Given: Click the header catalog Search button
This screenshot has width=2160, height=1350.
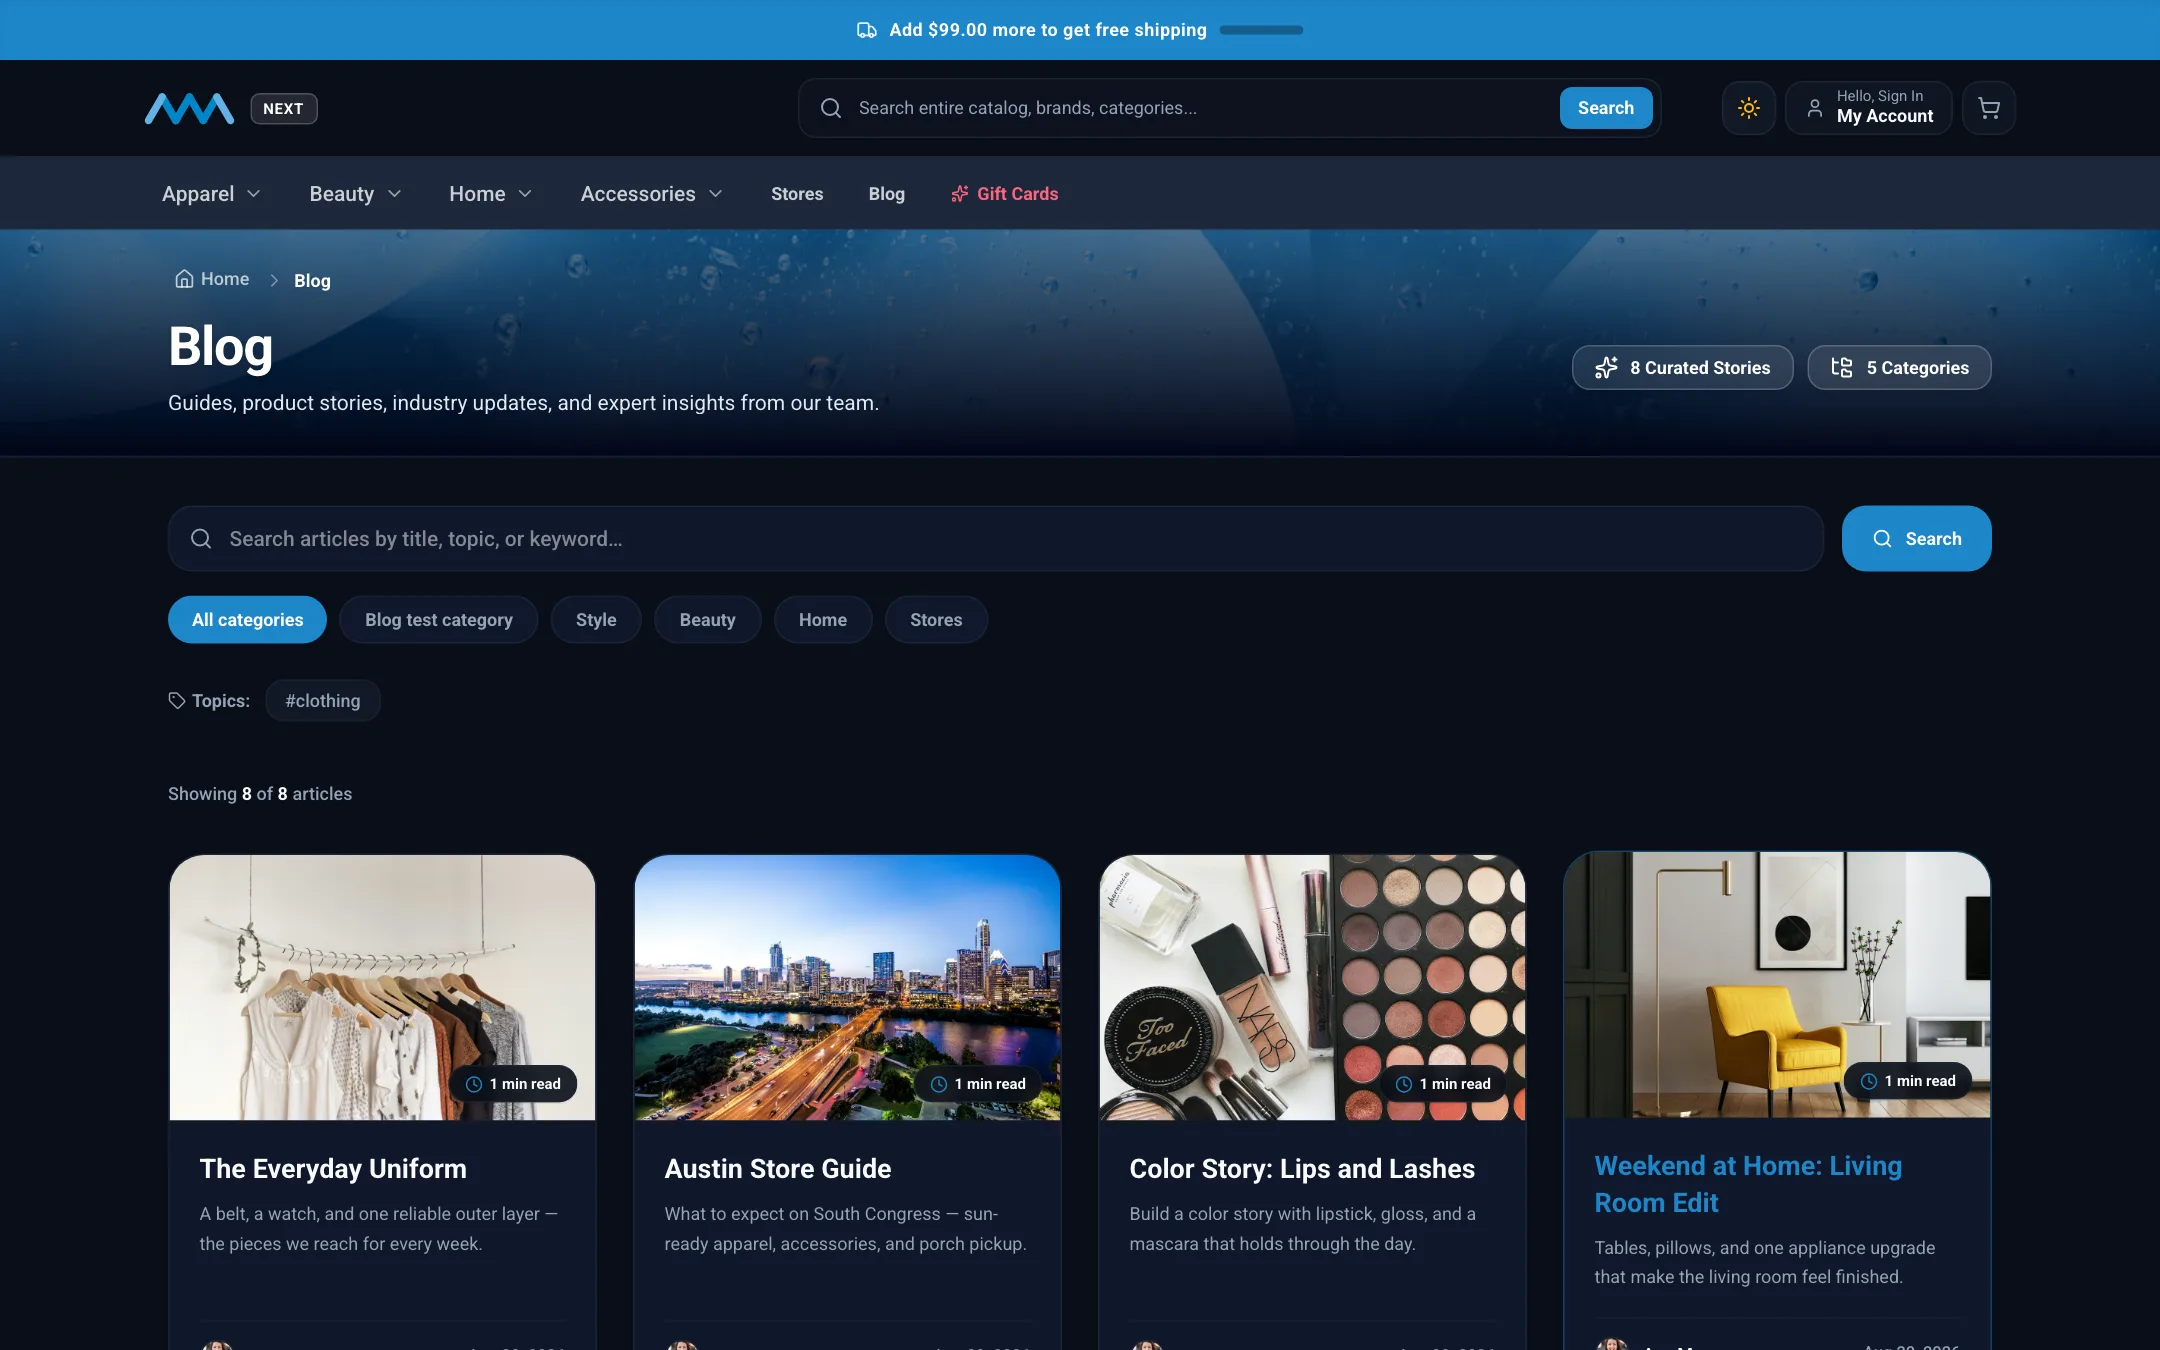Looking at the screenshot, I should (1606, 108).
